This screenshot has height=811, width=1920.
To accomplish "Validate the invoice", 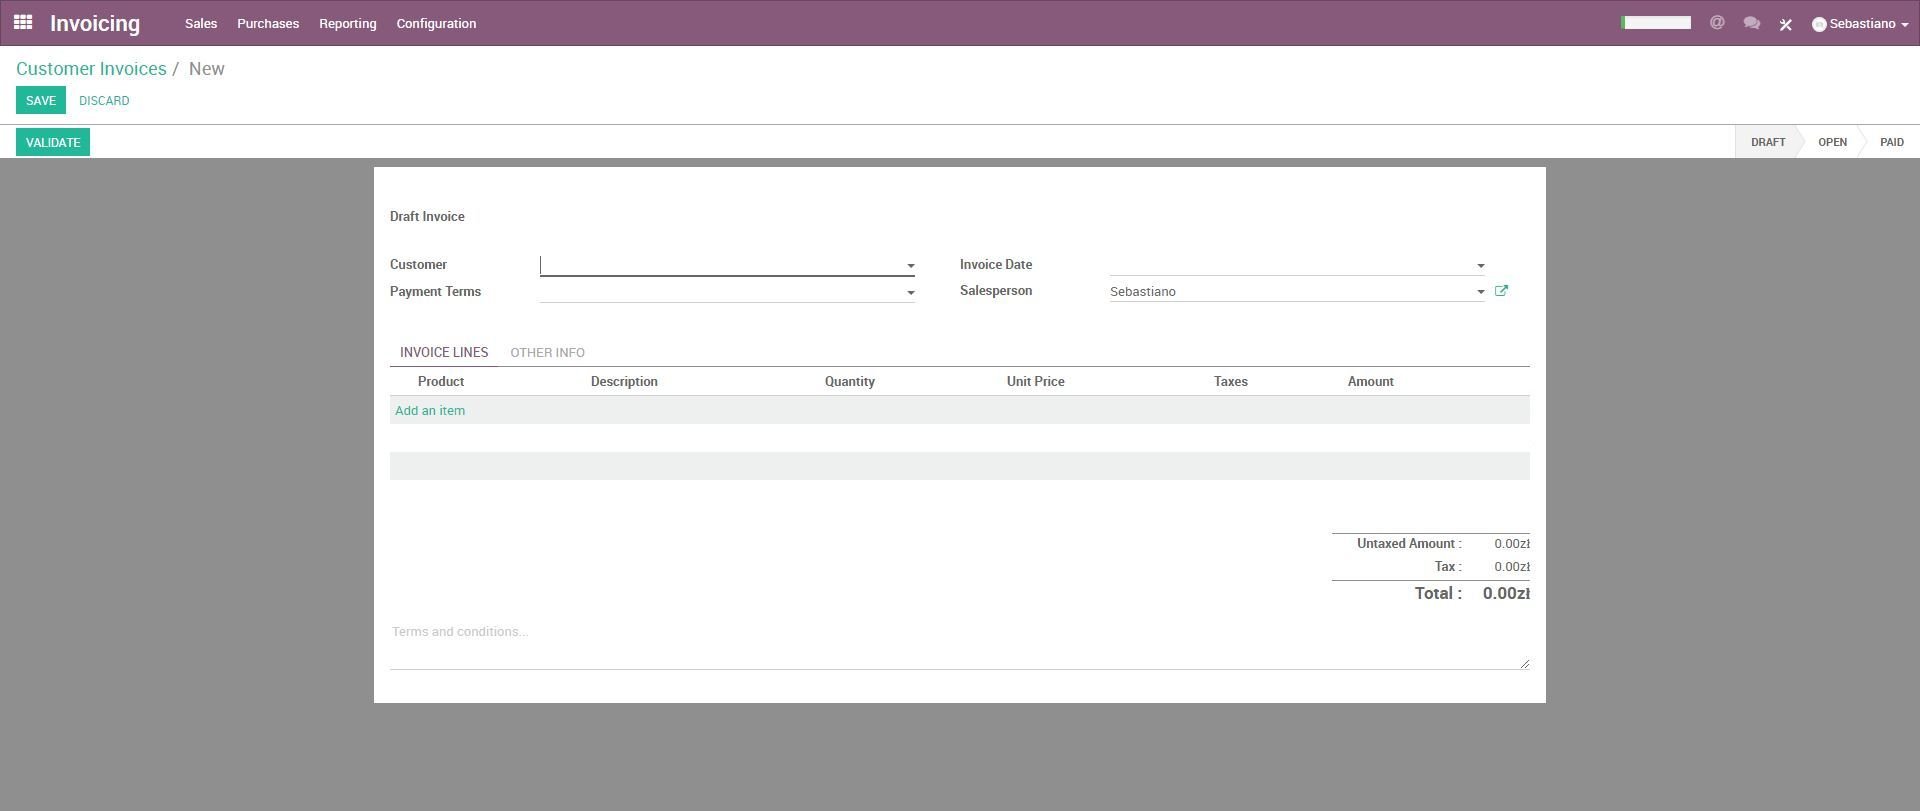I will [53, 142].
